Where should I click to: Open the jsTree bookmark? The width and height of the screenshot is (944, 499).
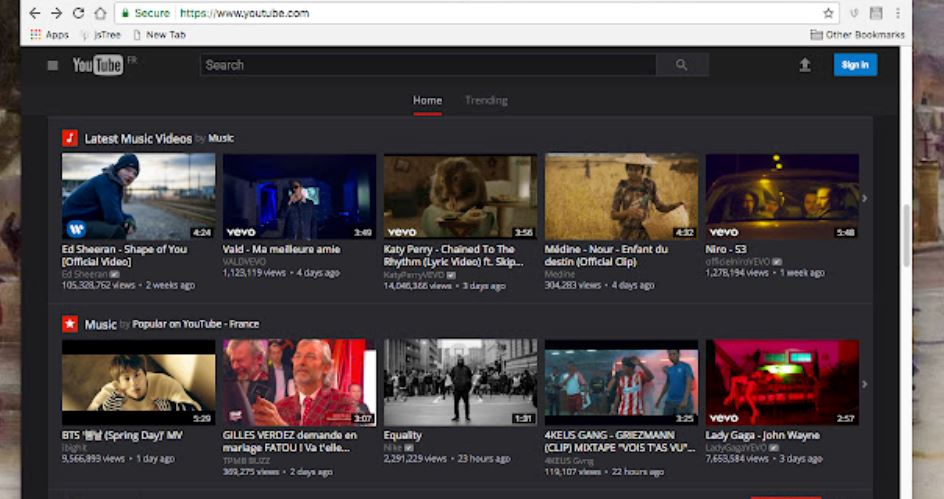coord(101,35)
